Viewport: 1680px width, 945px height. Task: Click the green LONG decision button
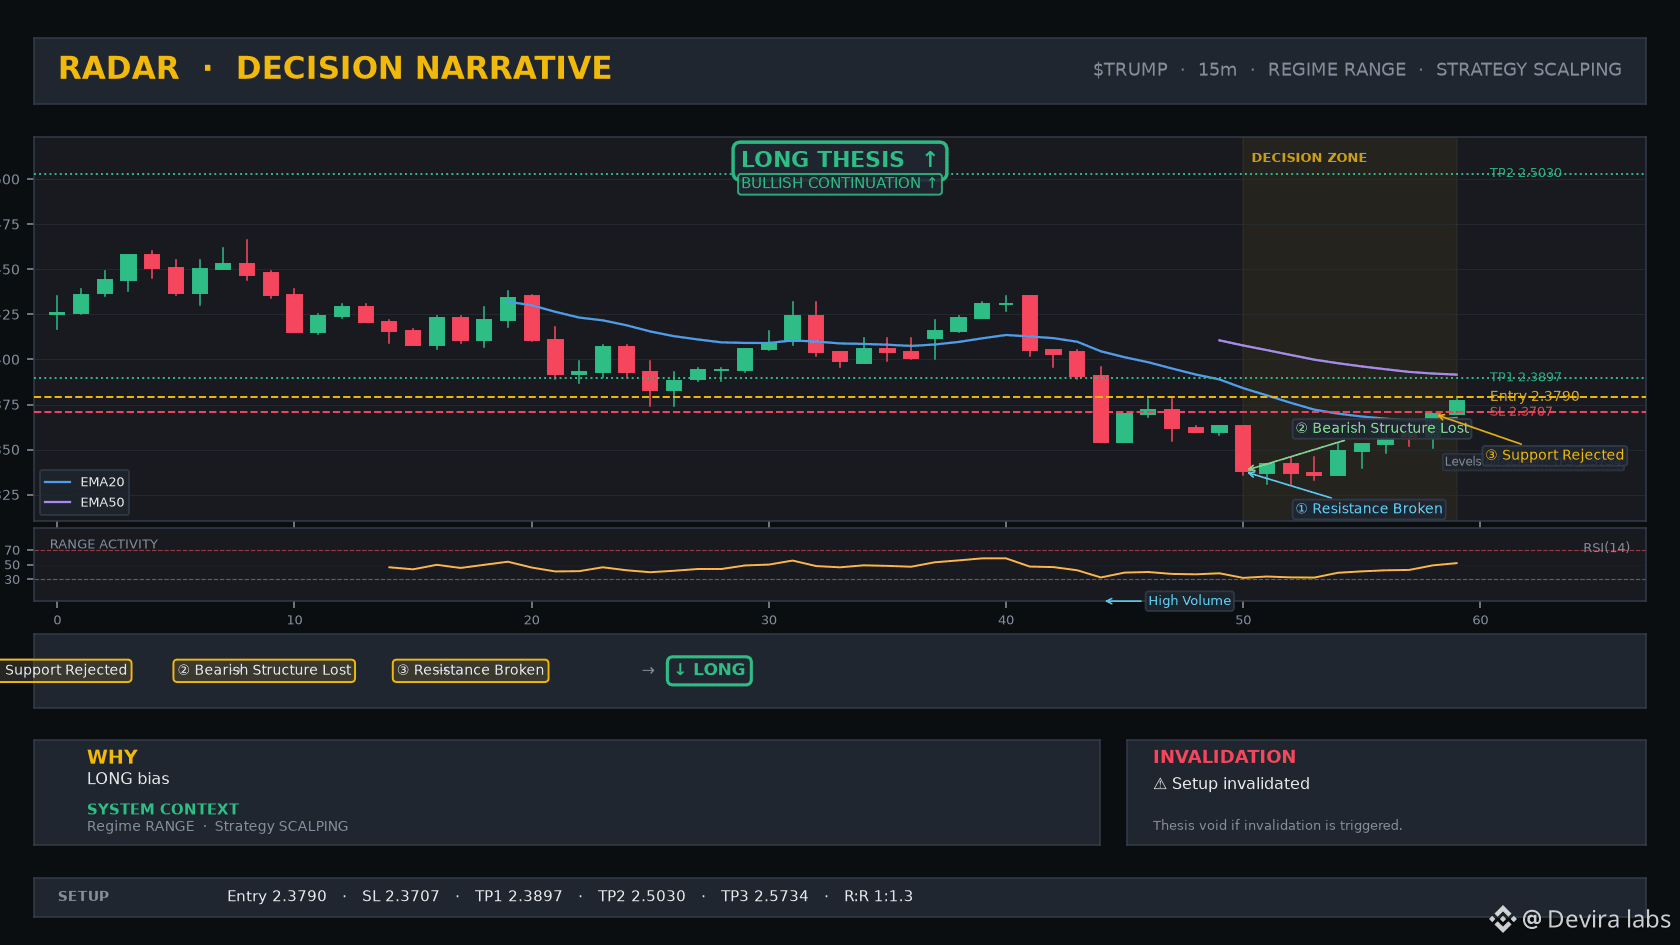(x=710, y=670)
